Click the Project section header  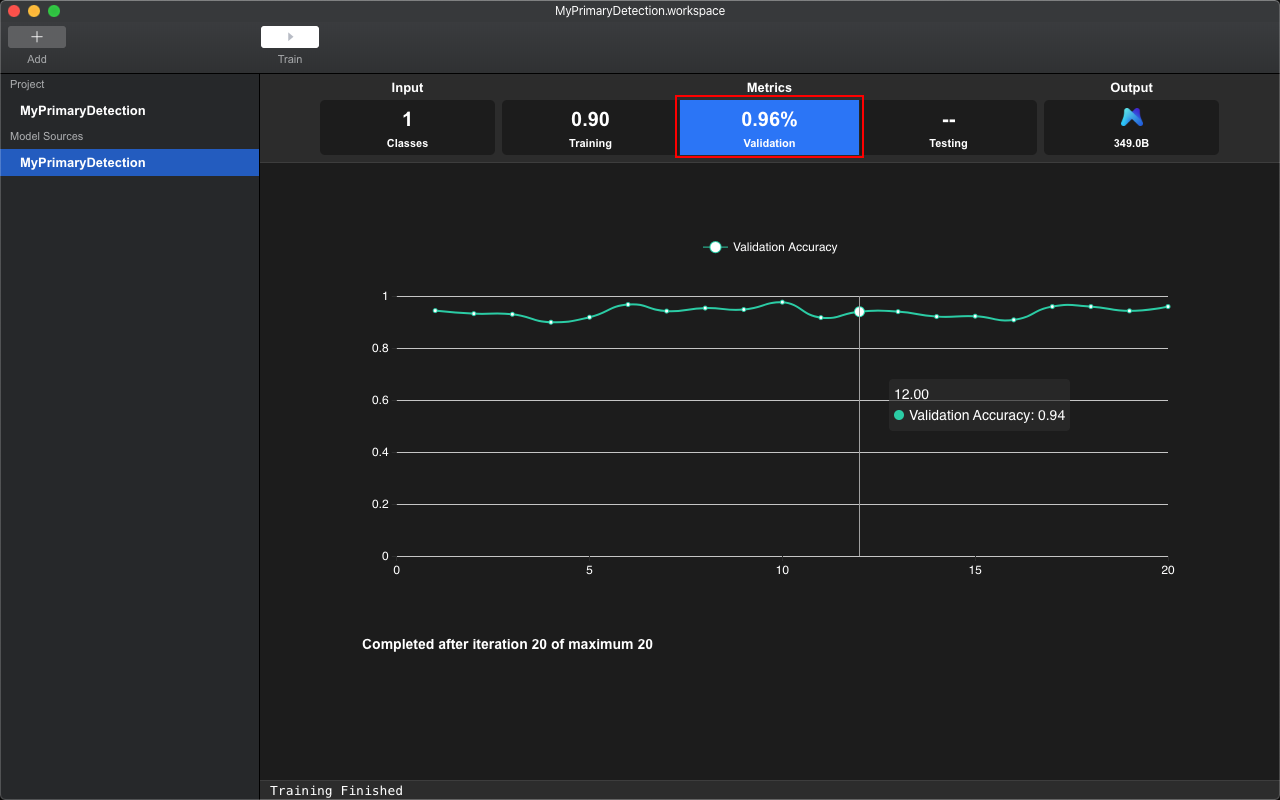click(27, 85)
